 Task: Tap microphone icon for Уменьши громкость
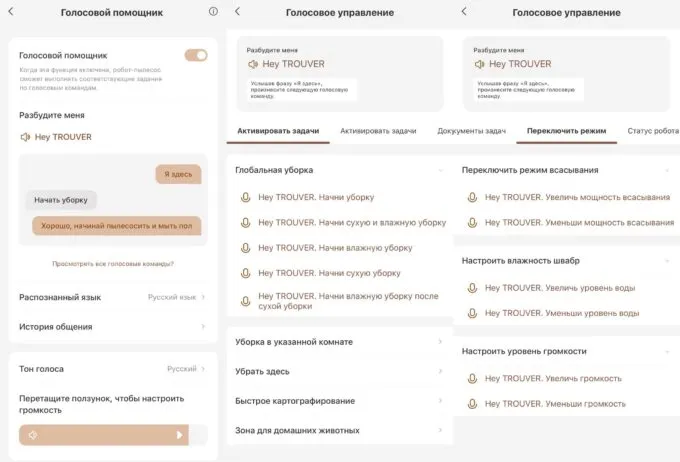(472, 403)
